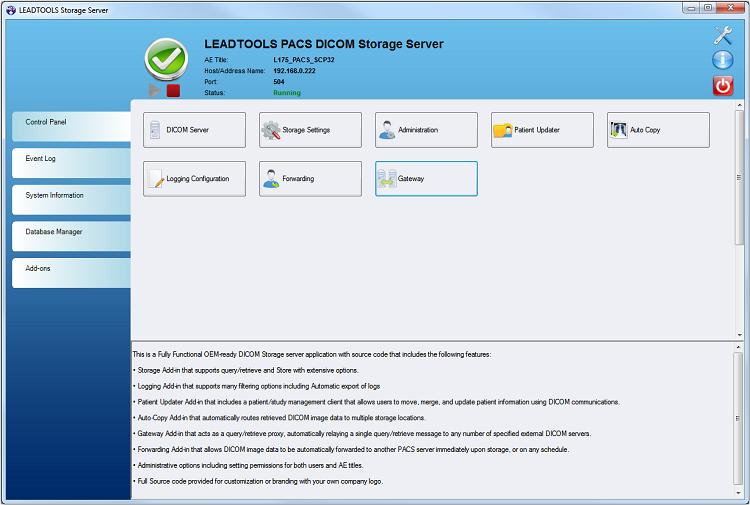Screen dimensions: 750x505
Task: Click the folder icon on Patient Updater
Action: [503, 131]
